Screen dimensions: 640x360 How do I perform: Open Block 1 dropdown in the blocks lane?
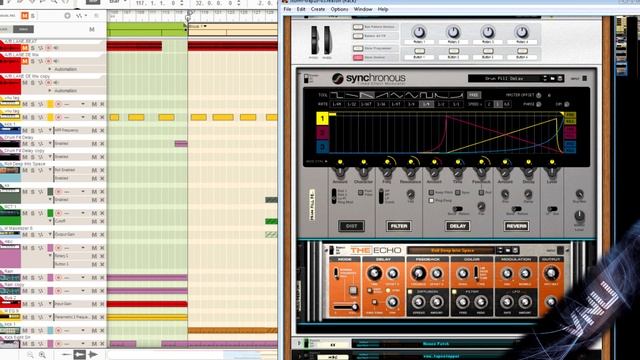[x=205, y=27]
